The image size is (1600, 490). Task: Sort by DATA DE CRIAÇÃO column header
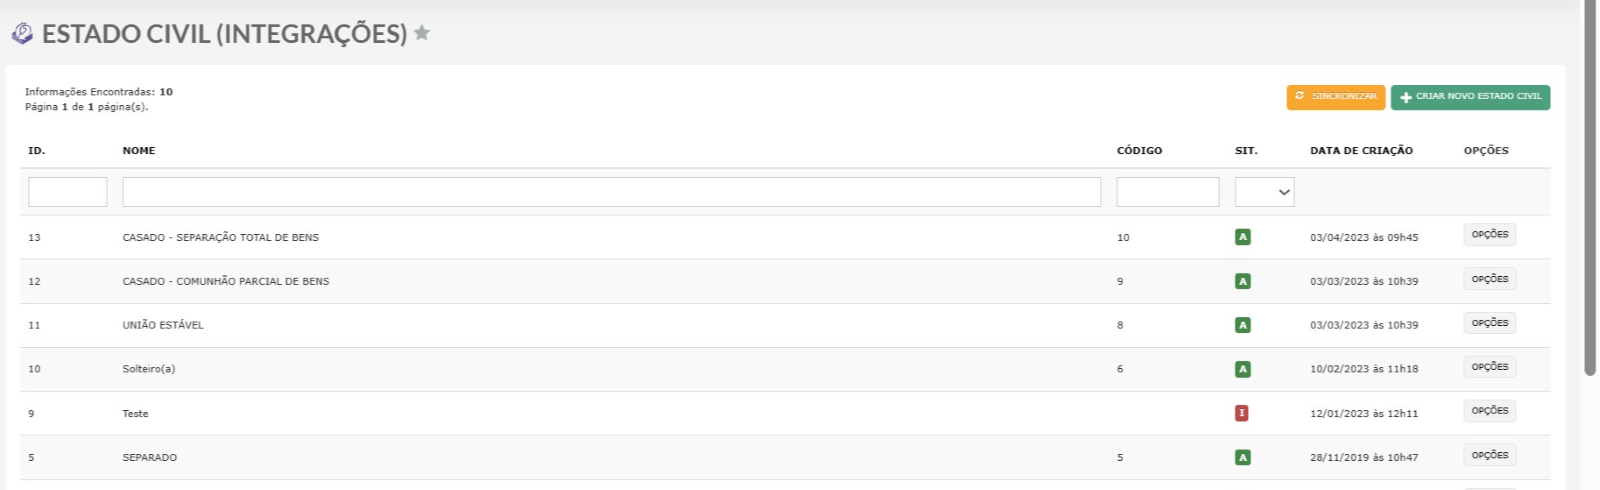[1361, 150]
